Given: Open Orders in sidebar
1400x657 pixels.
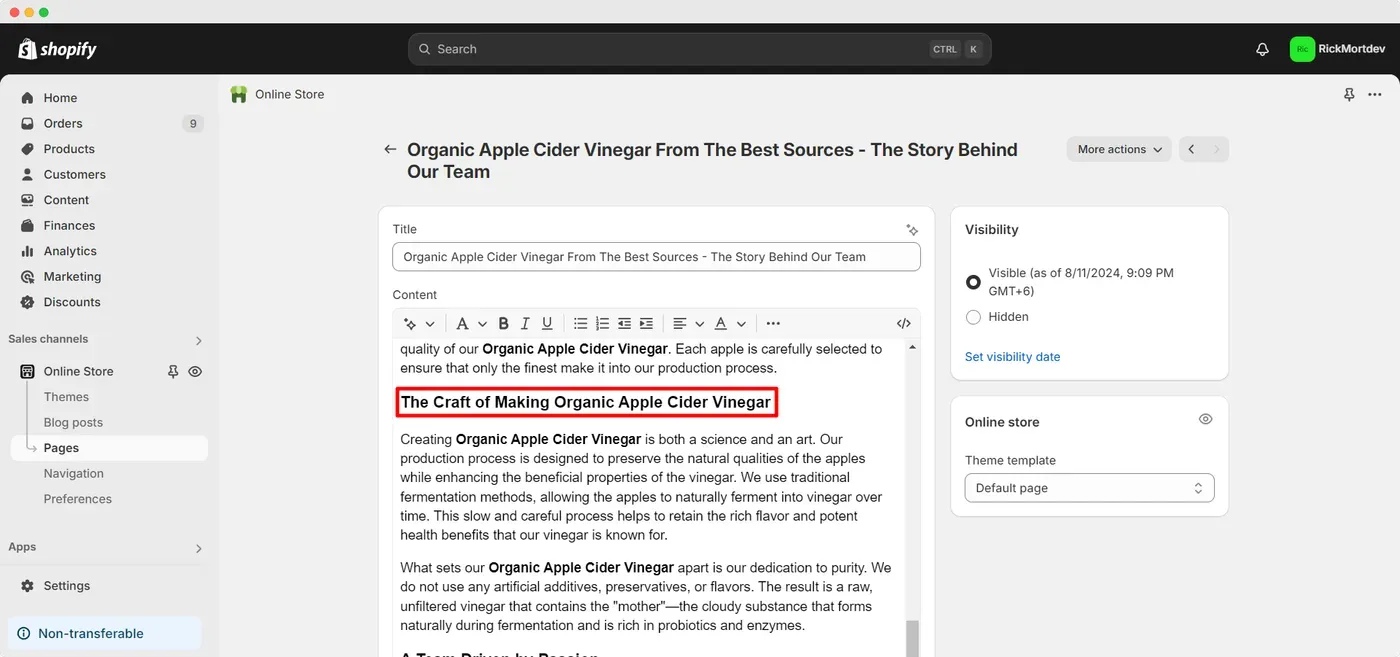Looking at the screenshot, I should (63, 123).
